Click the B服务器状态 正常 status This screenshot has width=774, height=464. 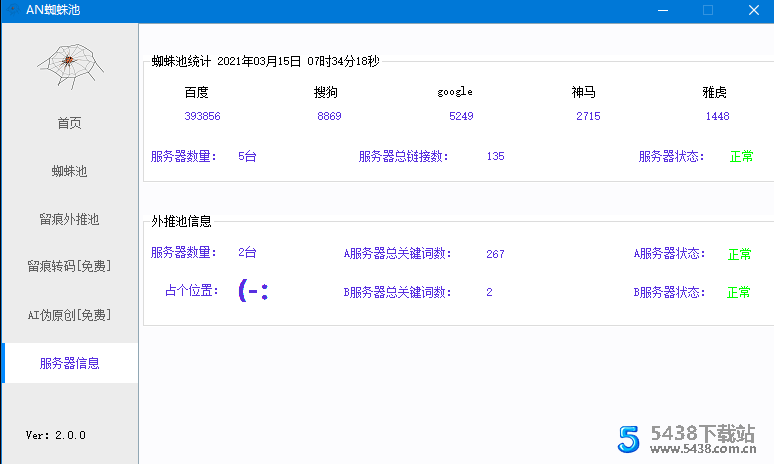tap(739, 292)
